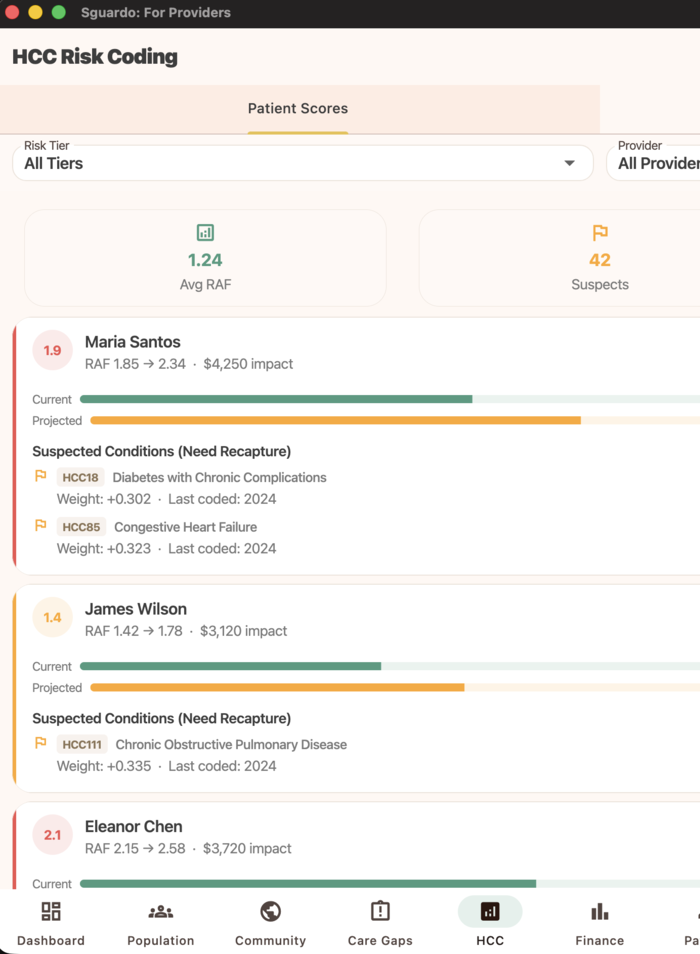Go to the Community tab label
Screen dimensions: 700x954
pos(271,941)
